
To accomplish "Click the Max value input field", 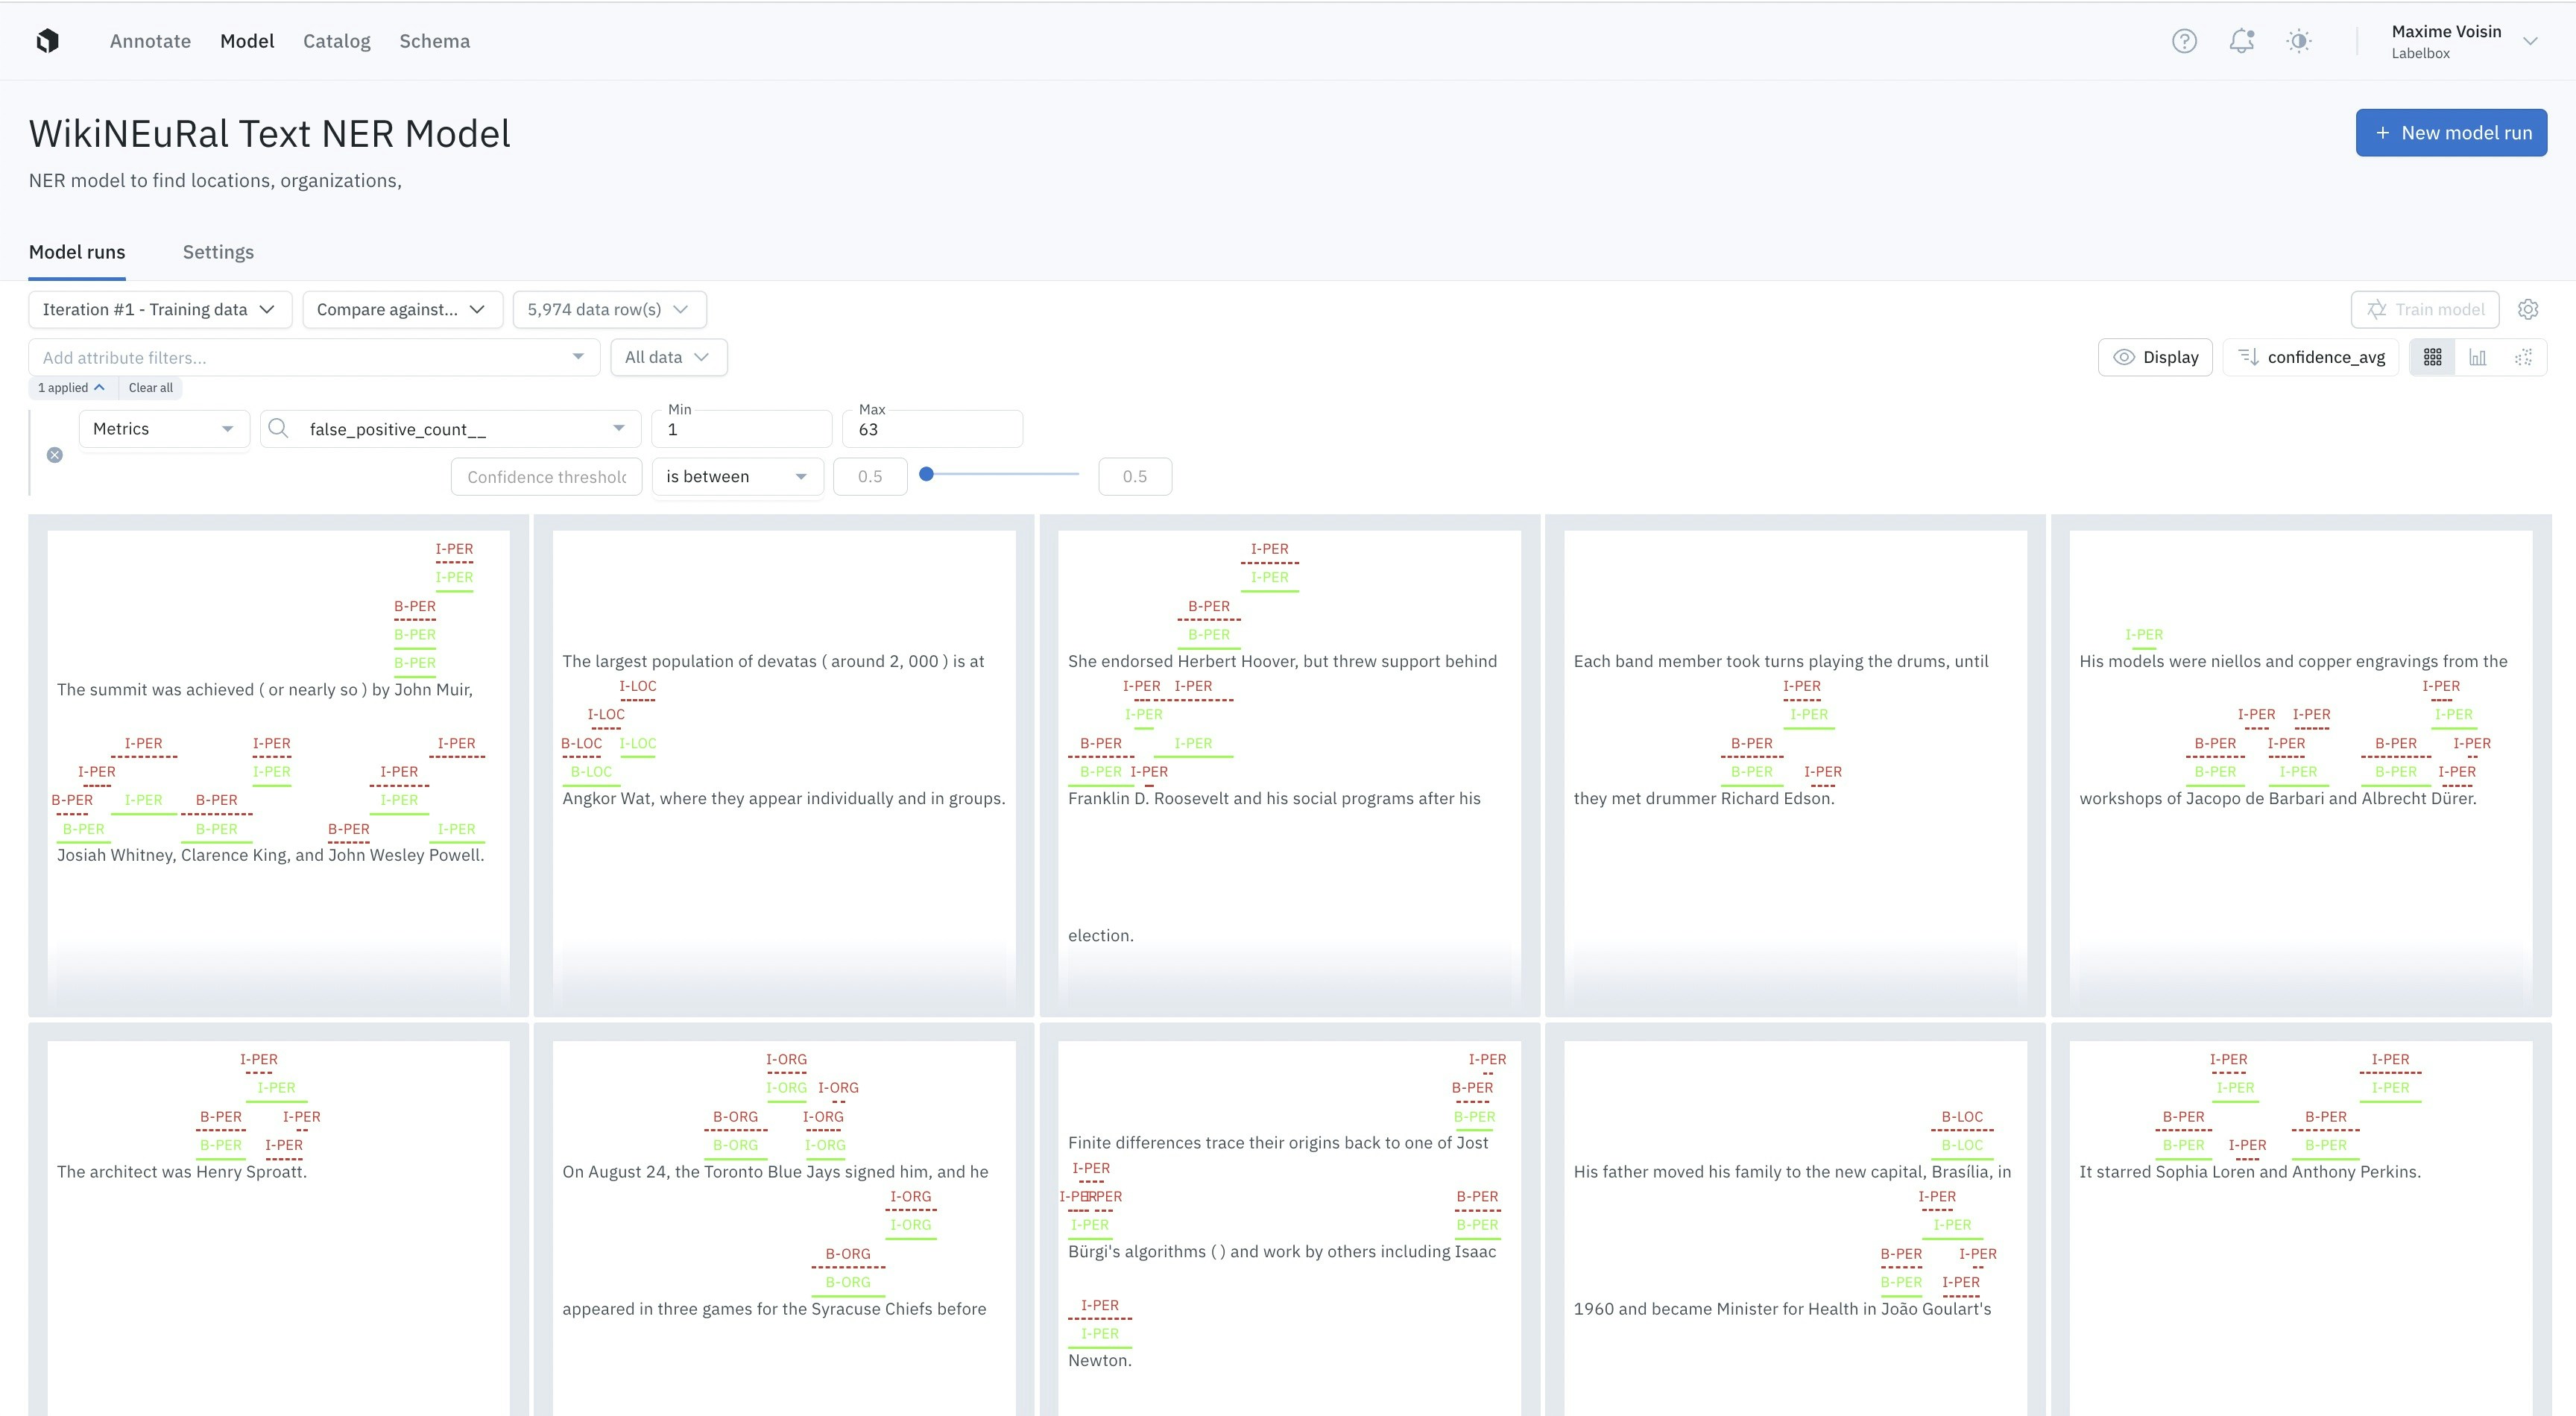I will coord(932,429).
